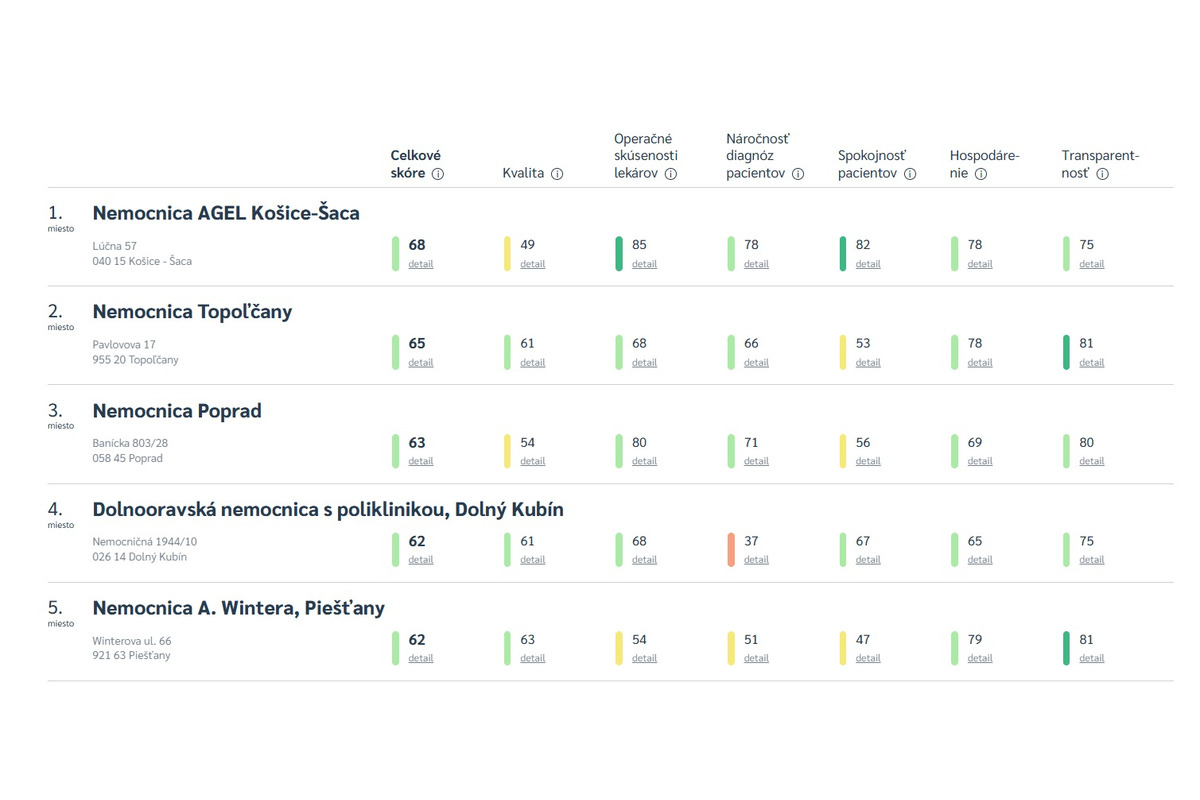Click info icon next to Spokojnosť pacientov
This screenshot has width=1200, height=800.
click(910, 174)
